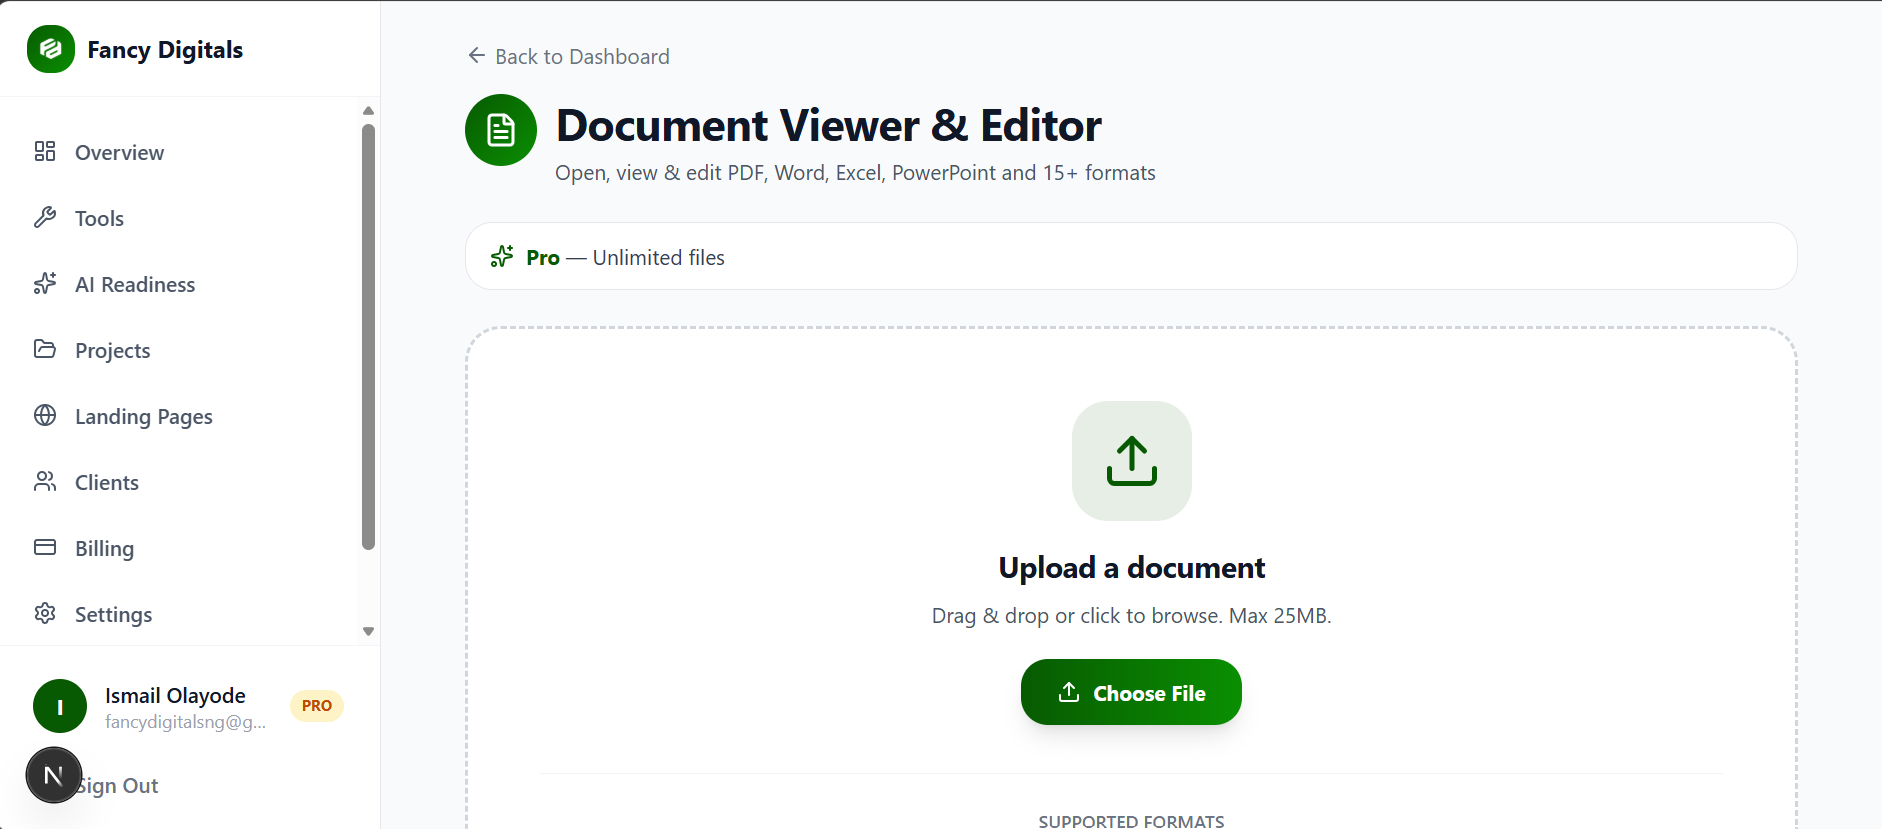Click the Open, view & edit formats subtitle
Viewport: 1882px width, 829px height.
(x=855, y=173)
